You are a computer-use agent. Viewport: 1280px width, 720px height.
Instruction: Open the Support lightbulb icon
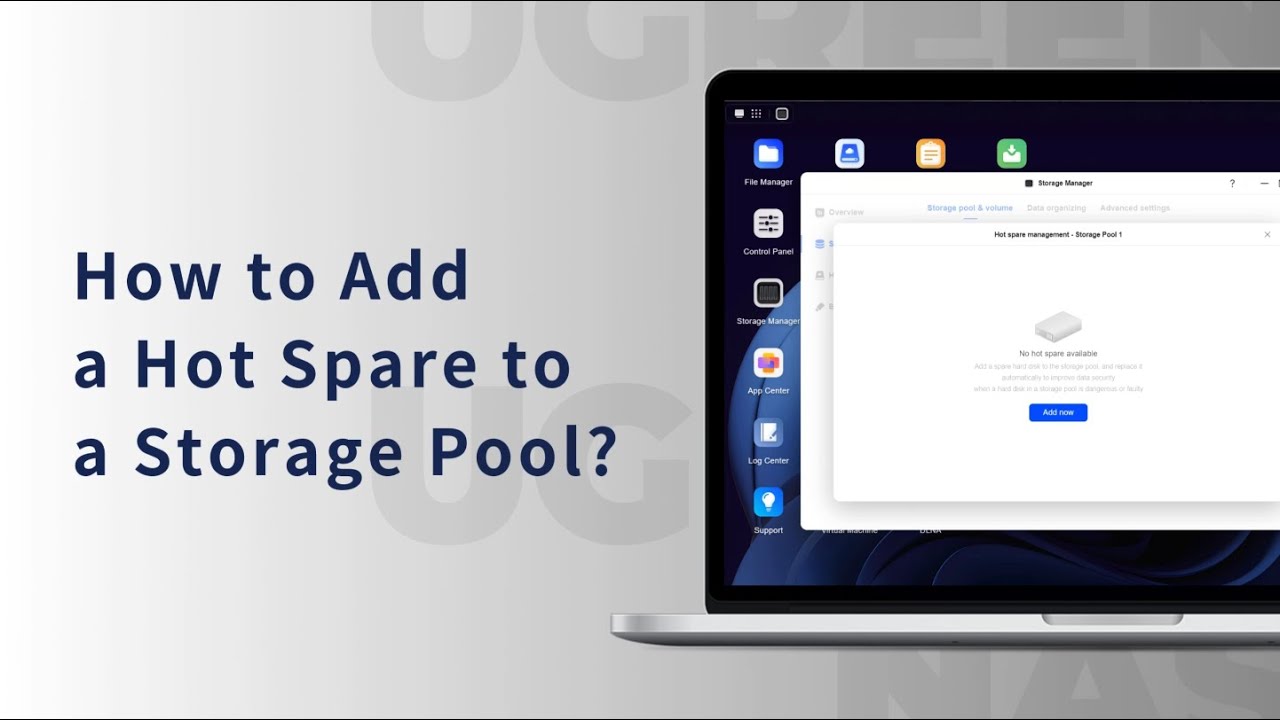[x=768, y=502]
